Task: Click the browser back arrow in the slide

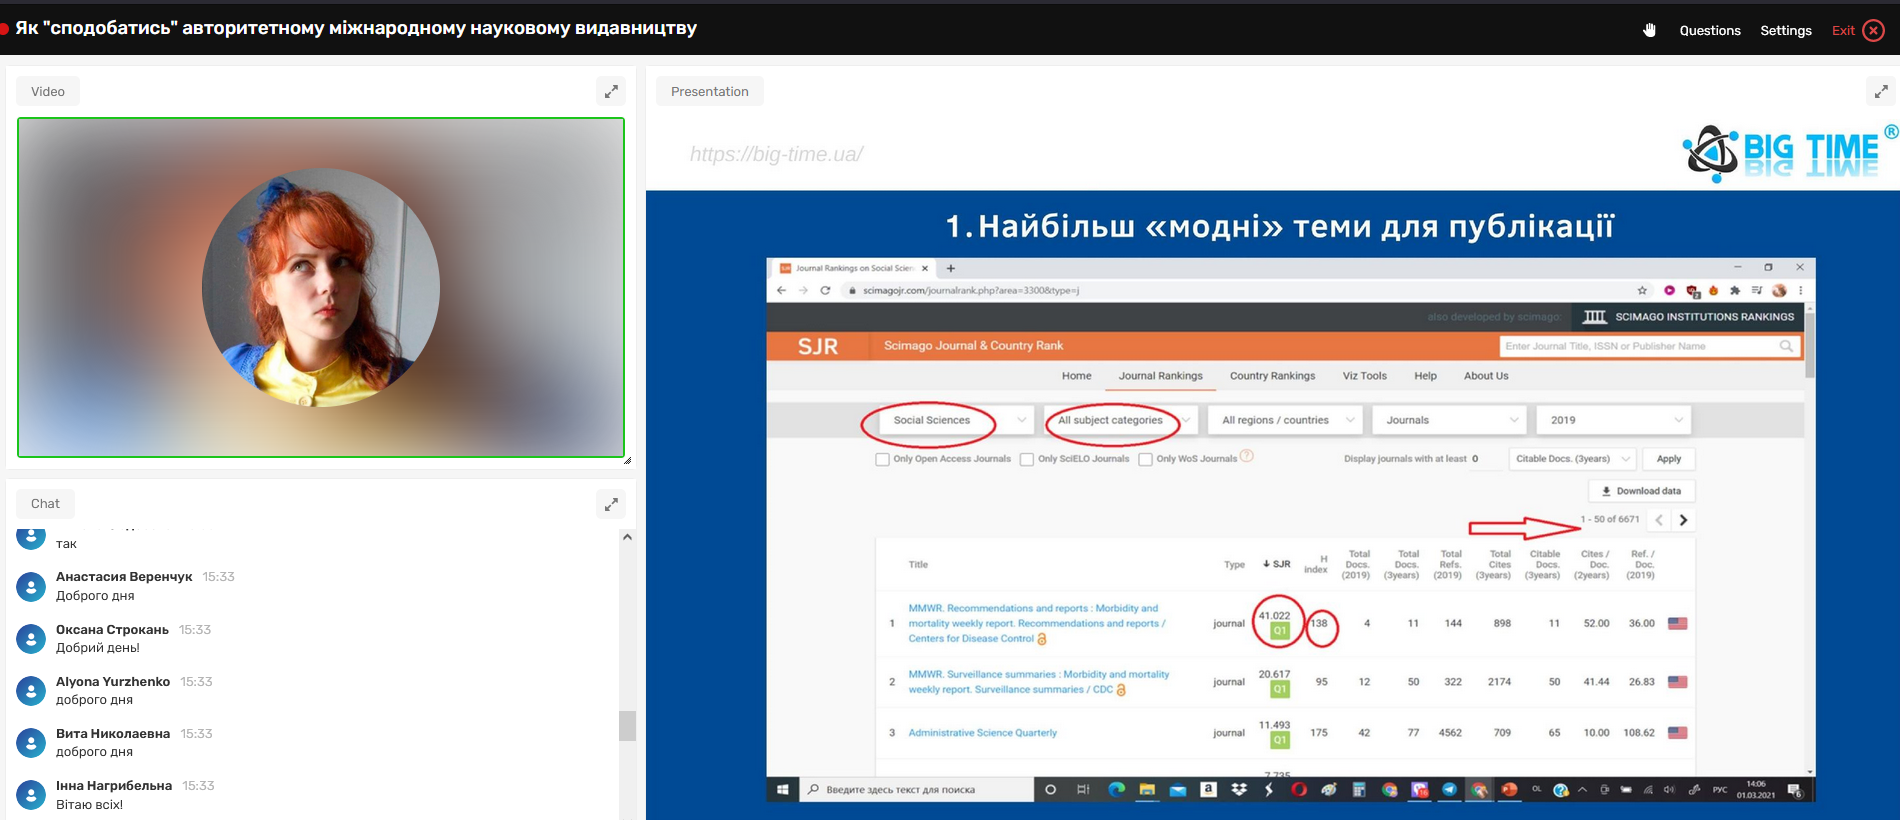Action: pos(782,291)
